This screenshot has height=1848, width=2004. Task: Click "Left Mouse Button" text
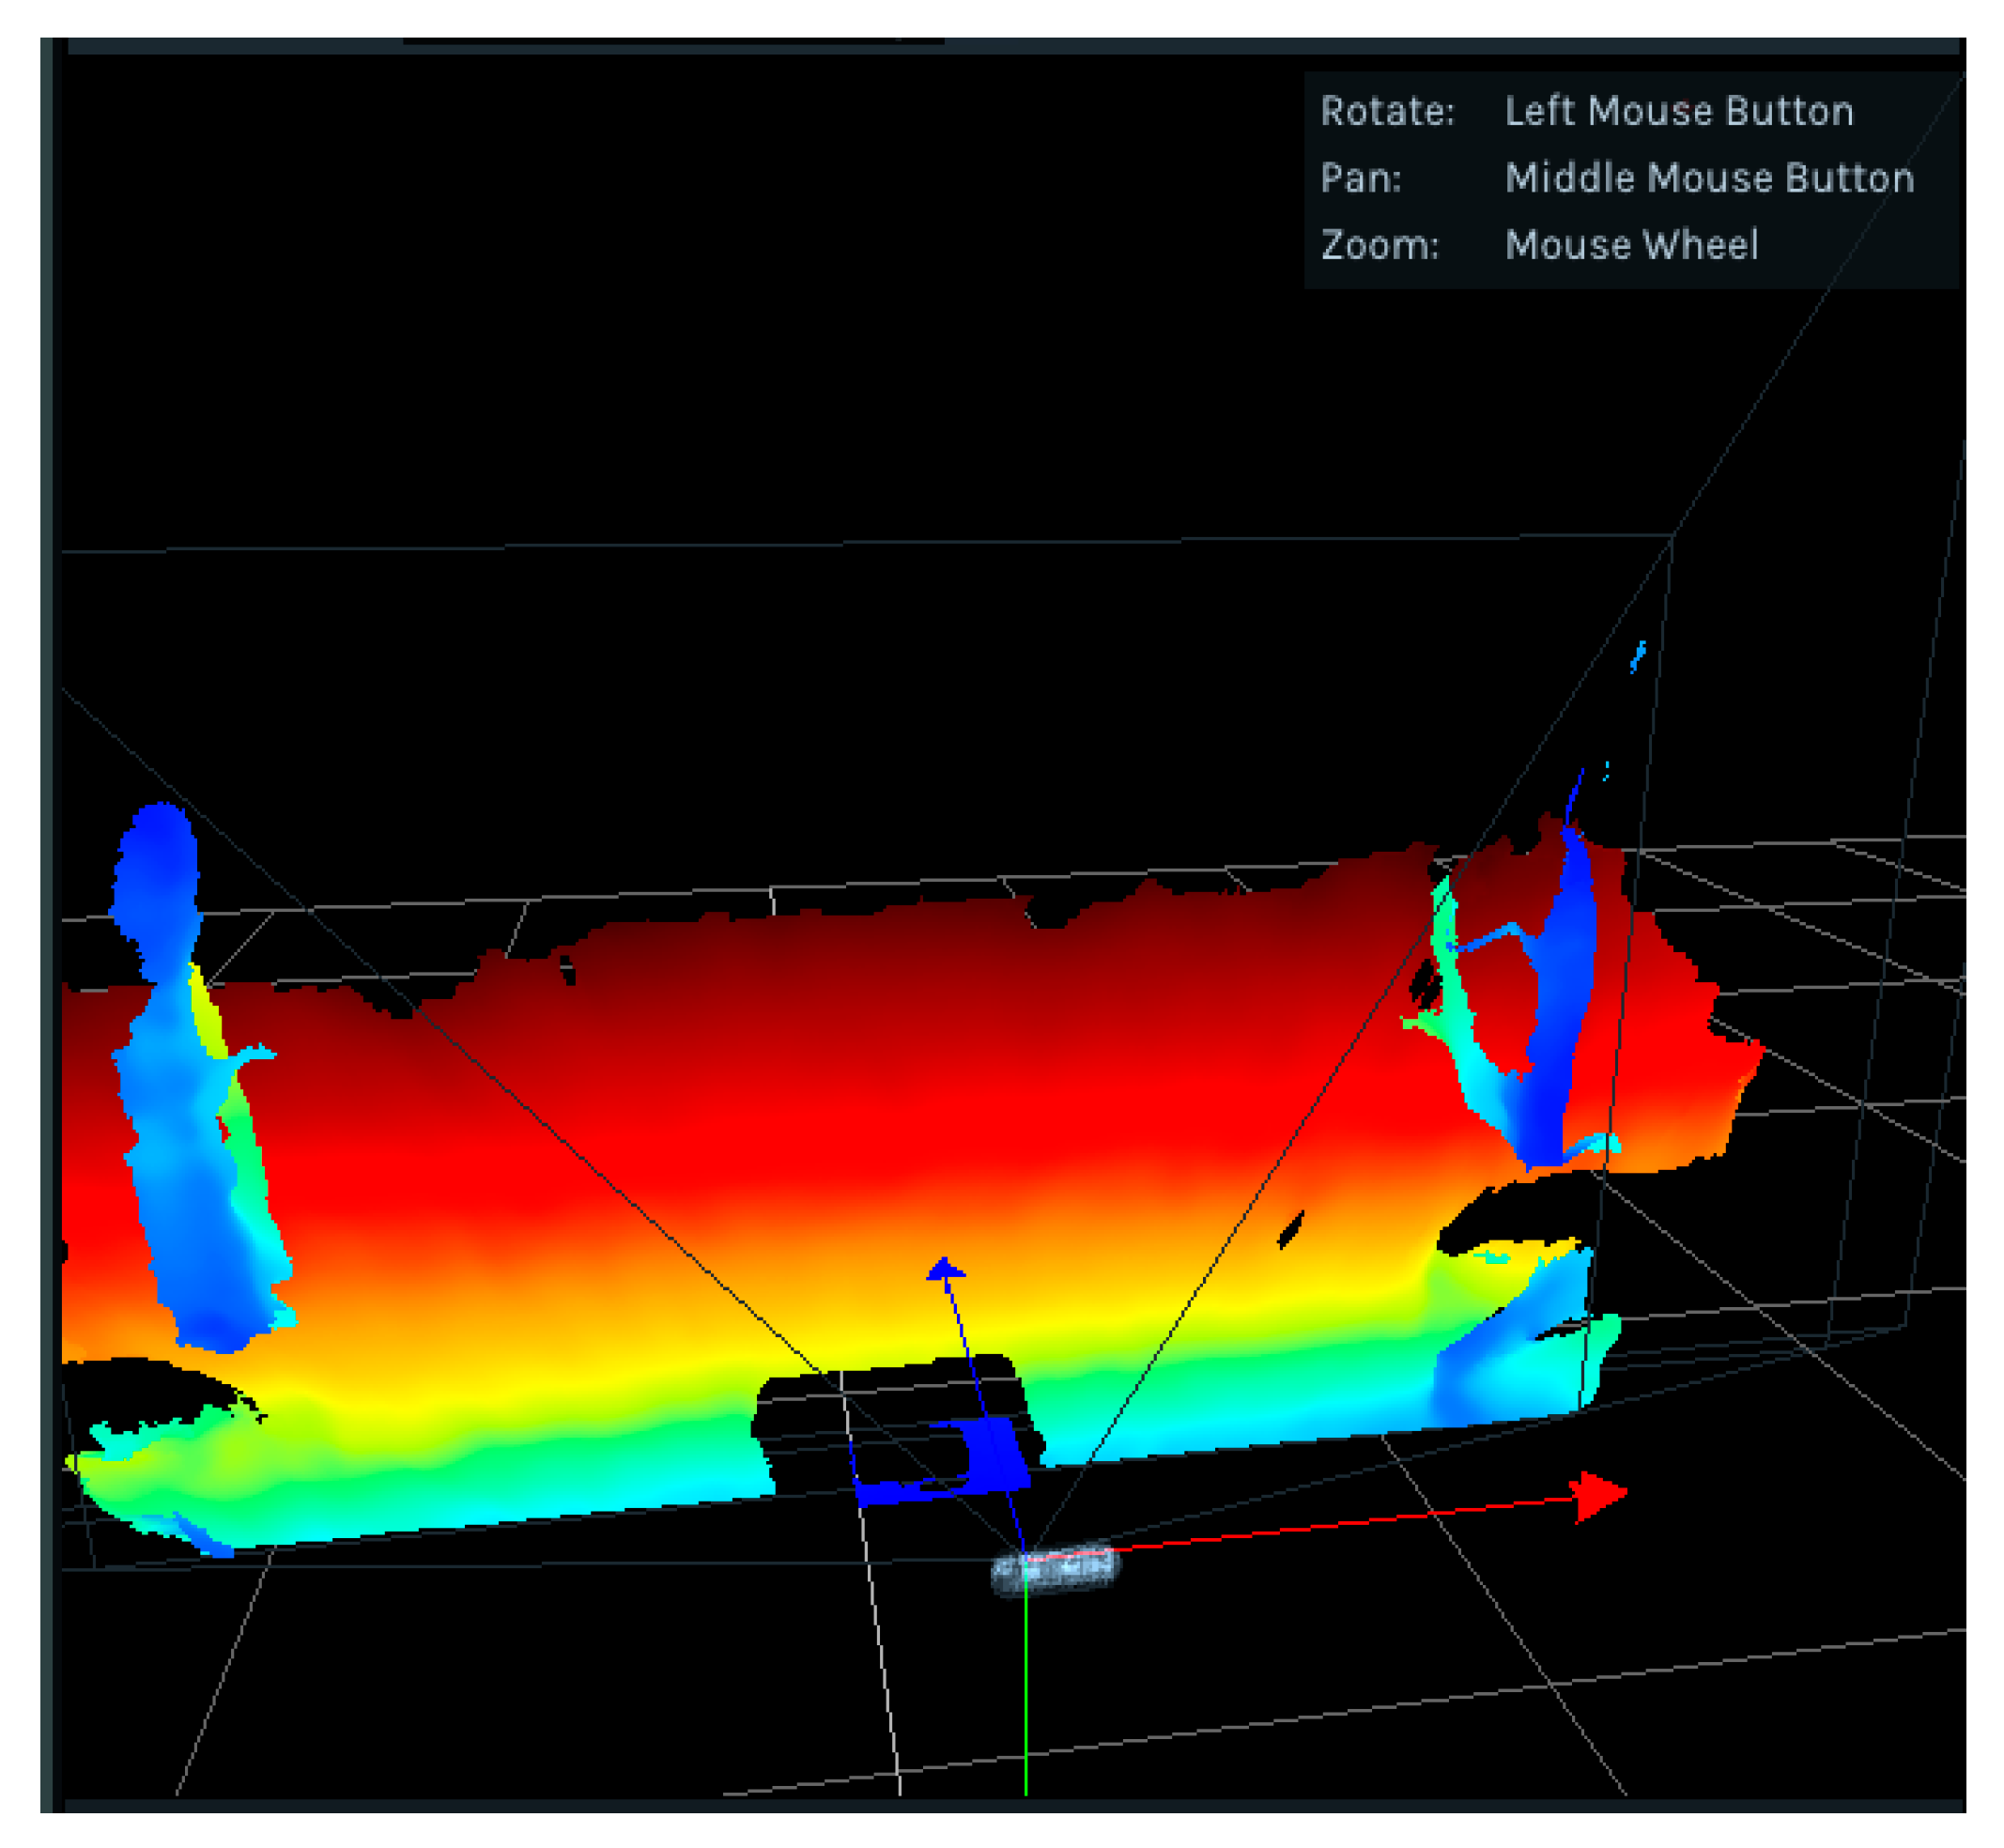tap(1678, 111)
